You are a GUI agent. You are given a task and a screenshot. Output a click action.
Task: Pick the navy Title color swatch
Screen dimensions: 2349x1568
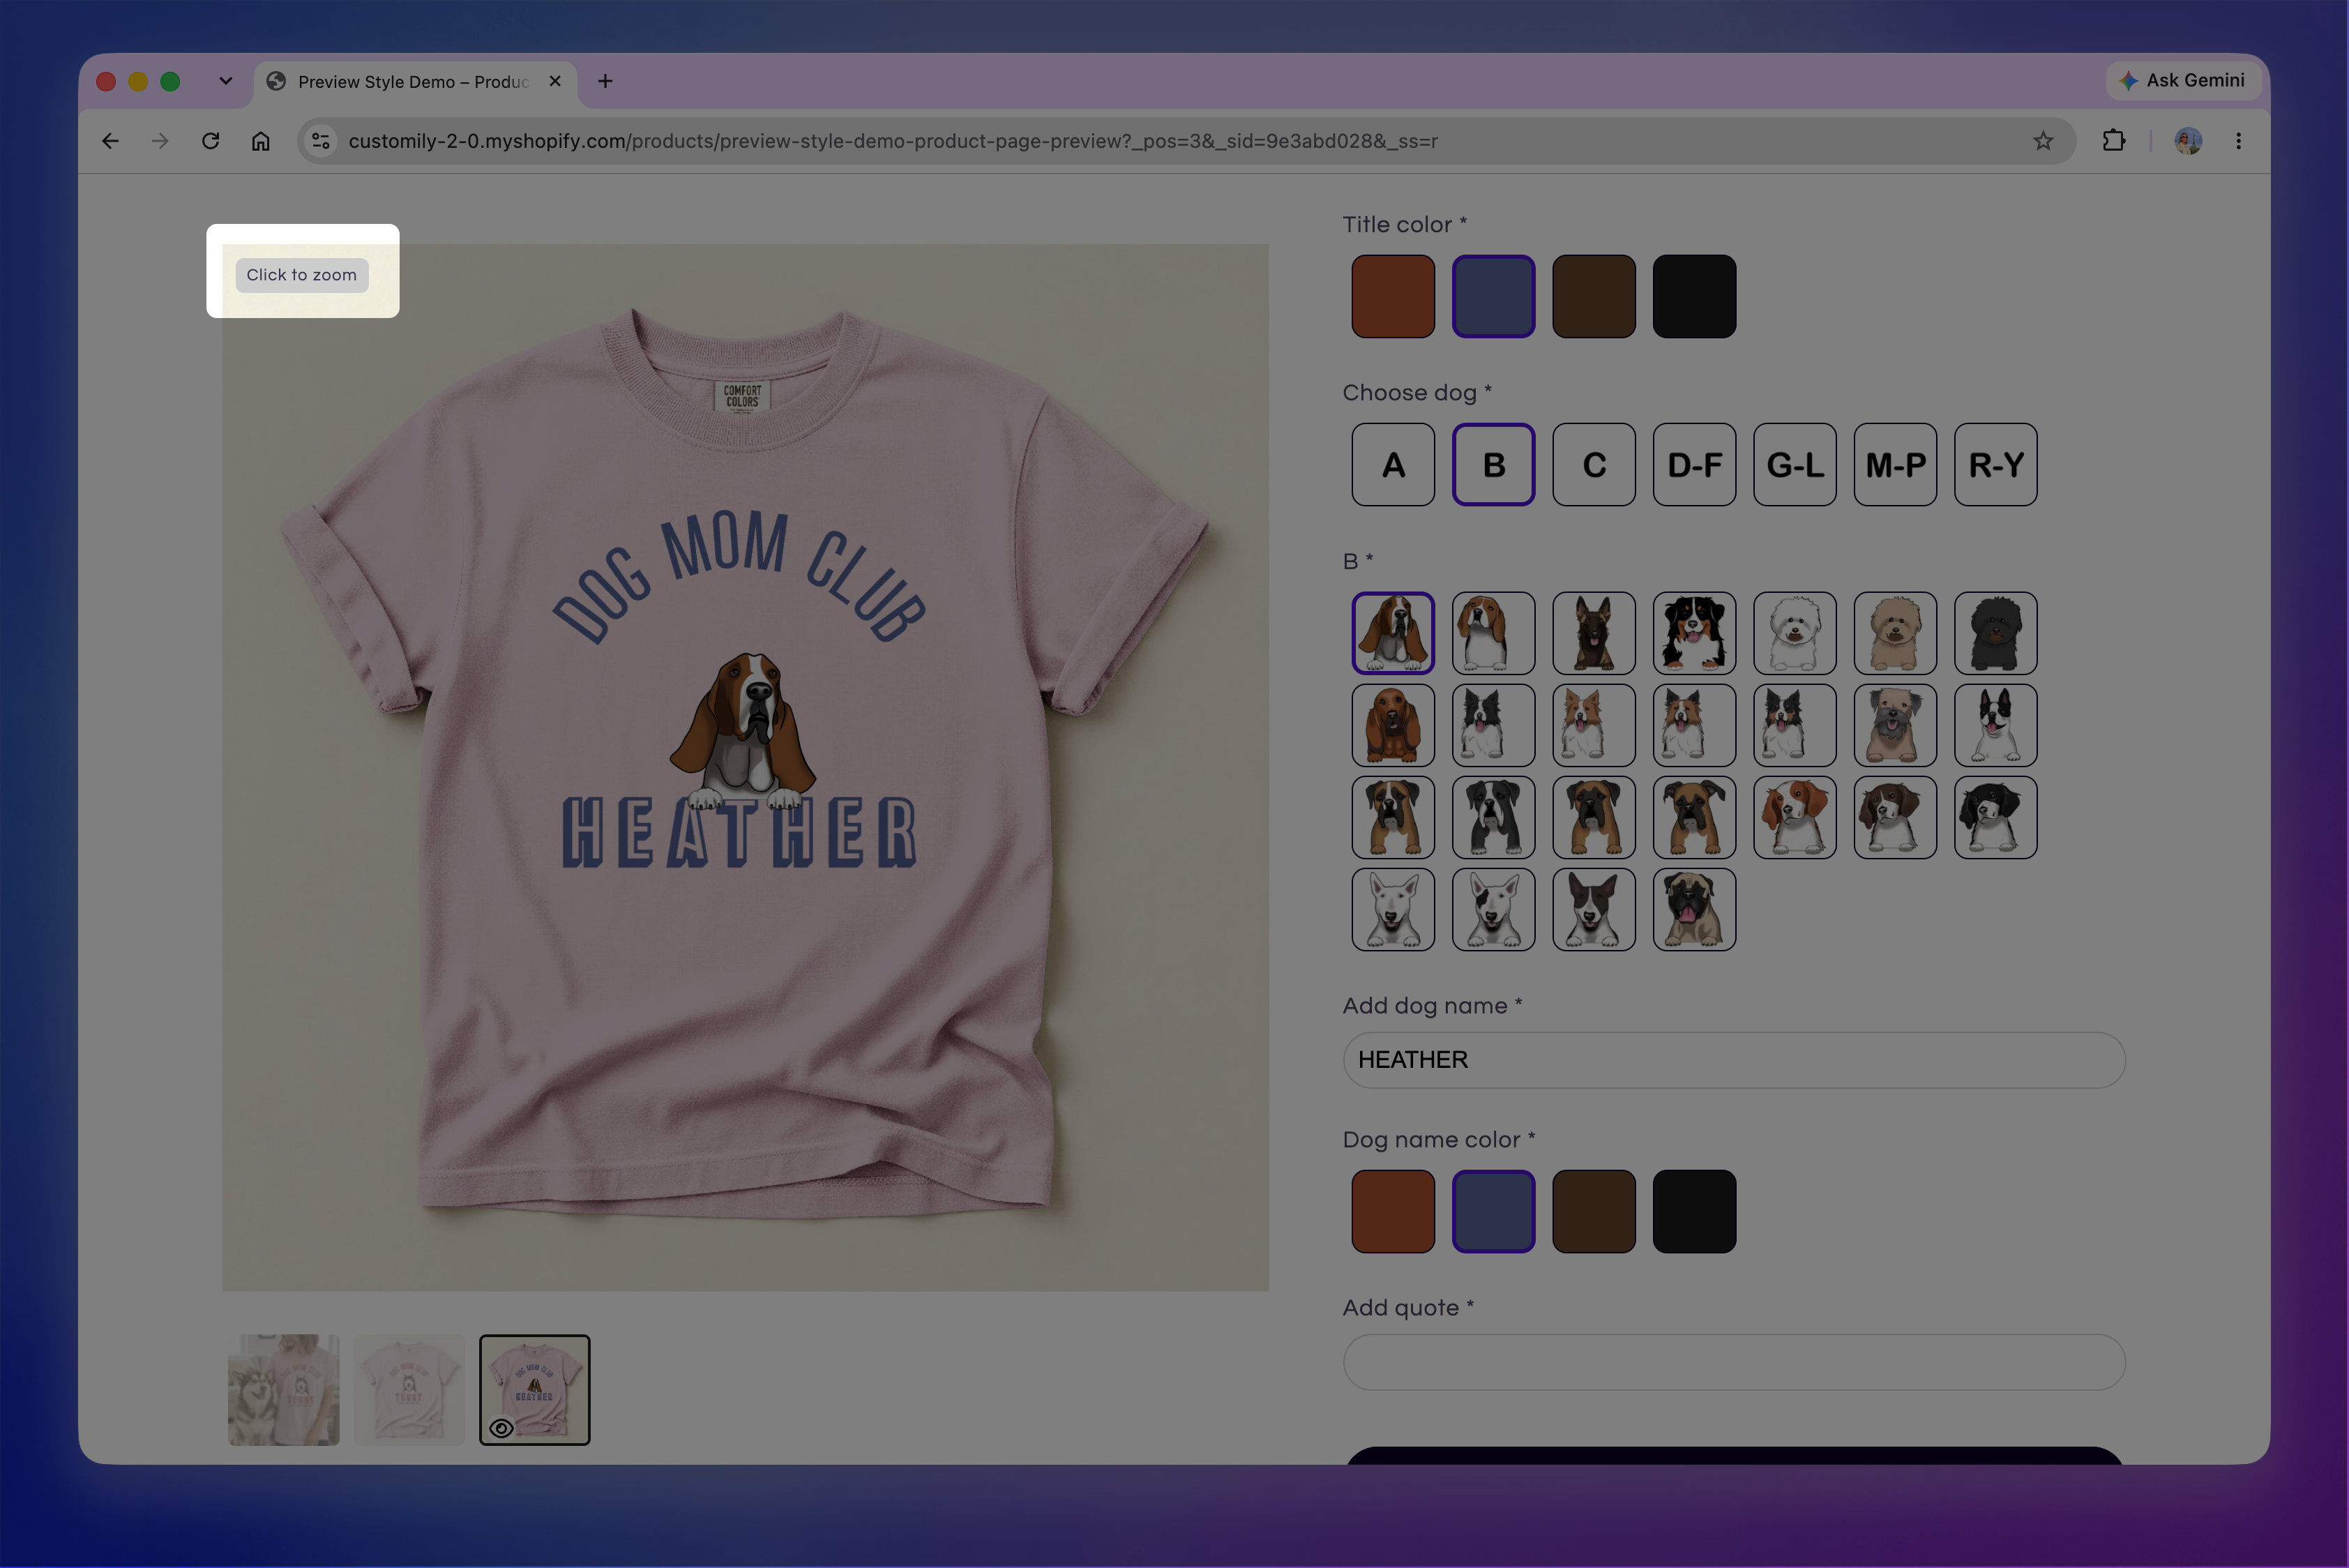(1494, 296)
